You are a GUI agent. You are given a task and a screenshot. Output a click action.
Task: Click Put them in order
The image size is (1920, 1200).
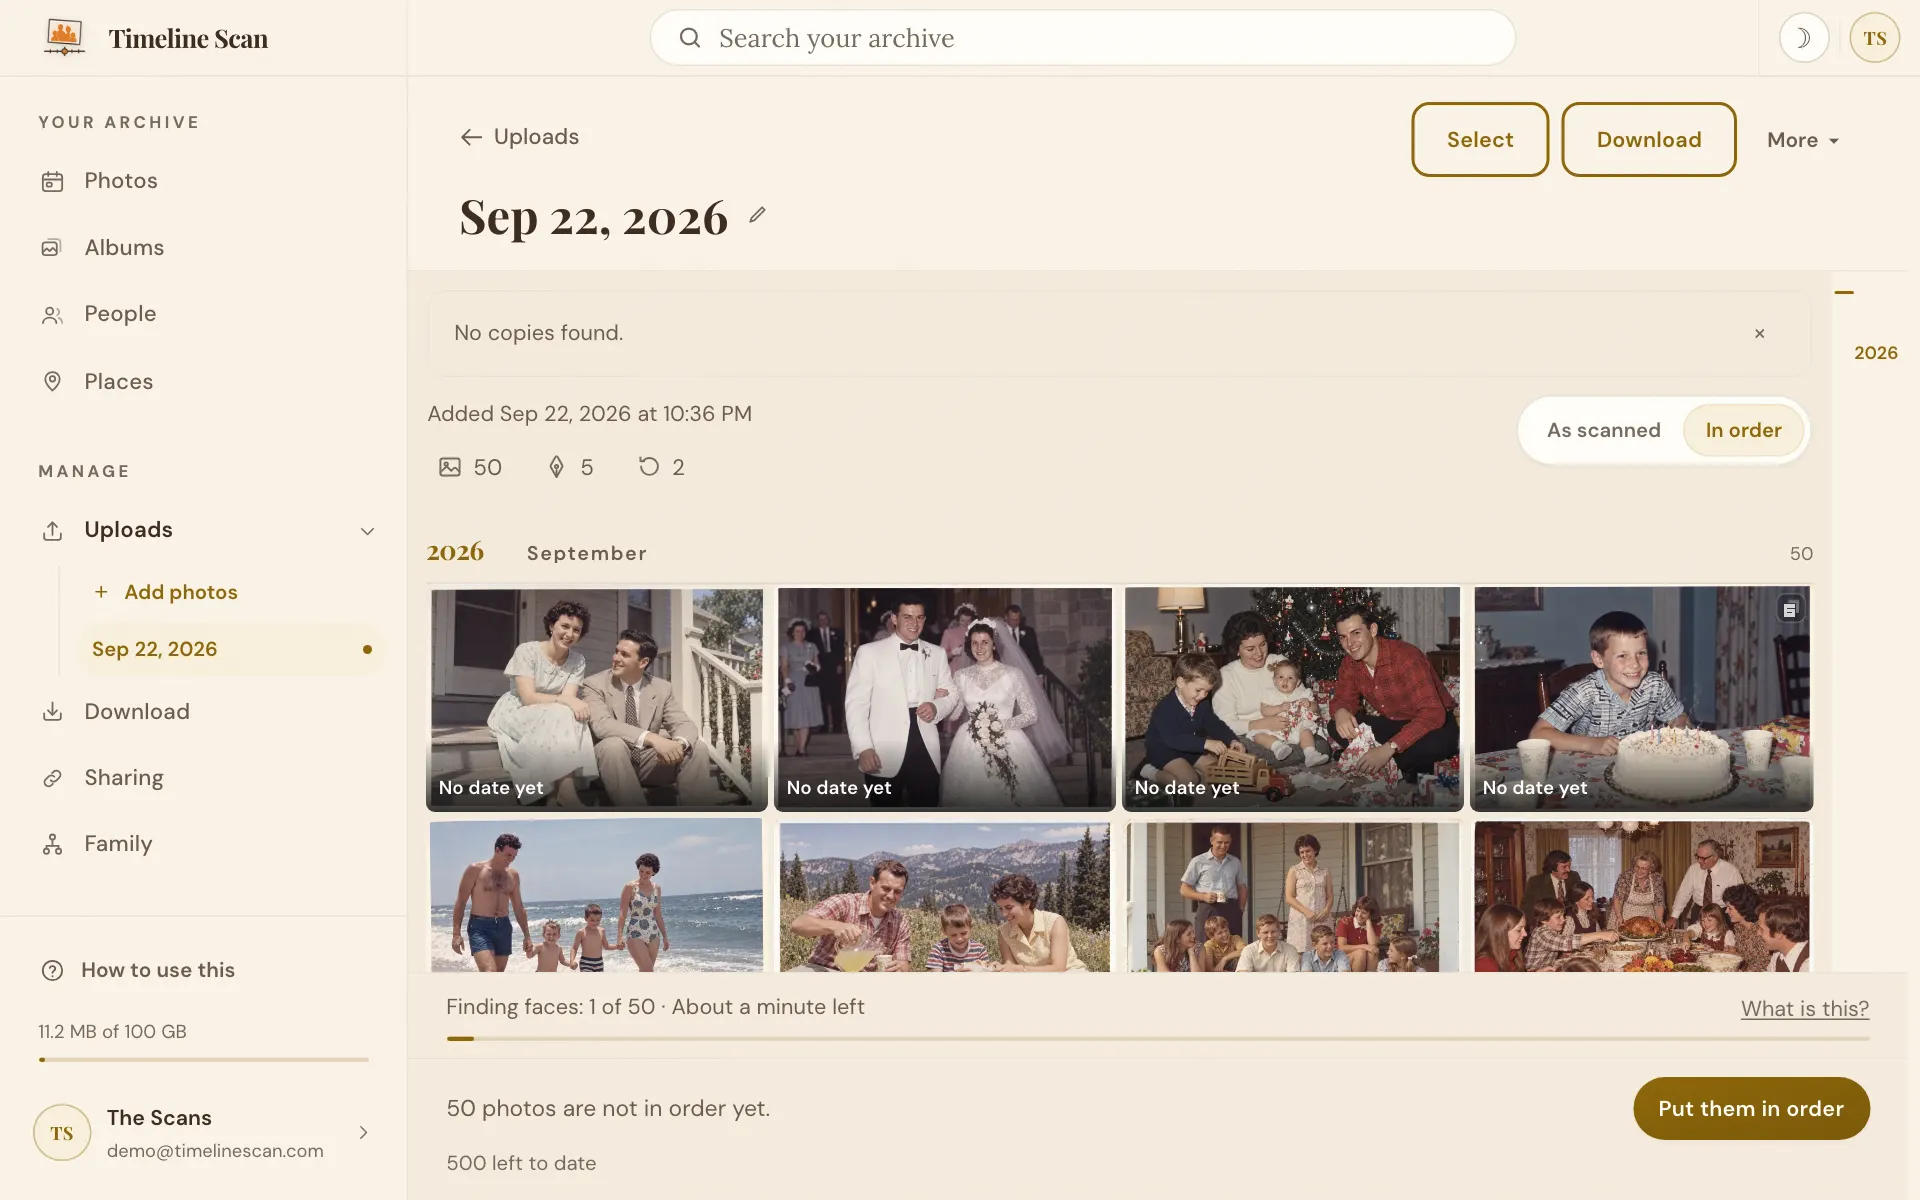[x=1751, y=1108]
